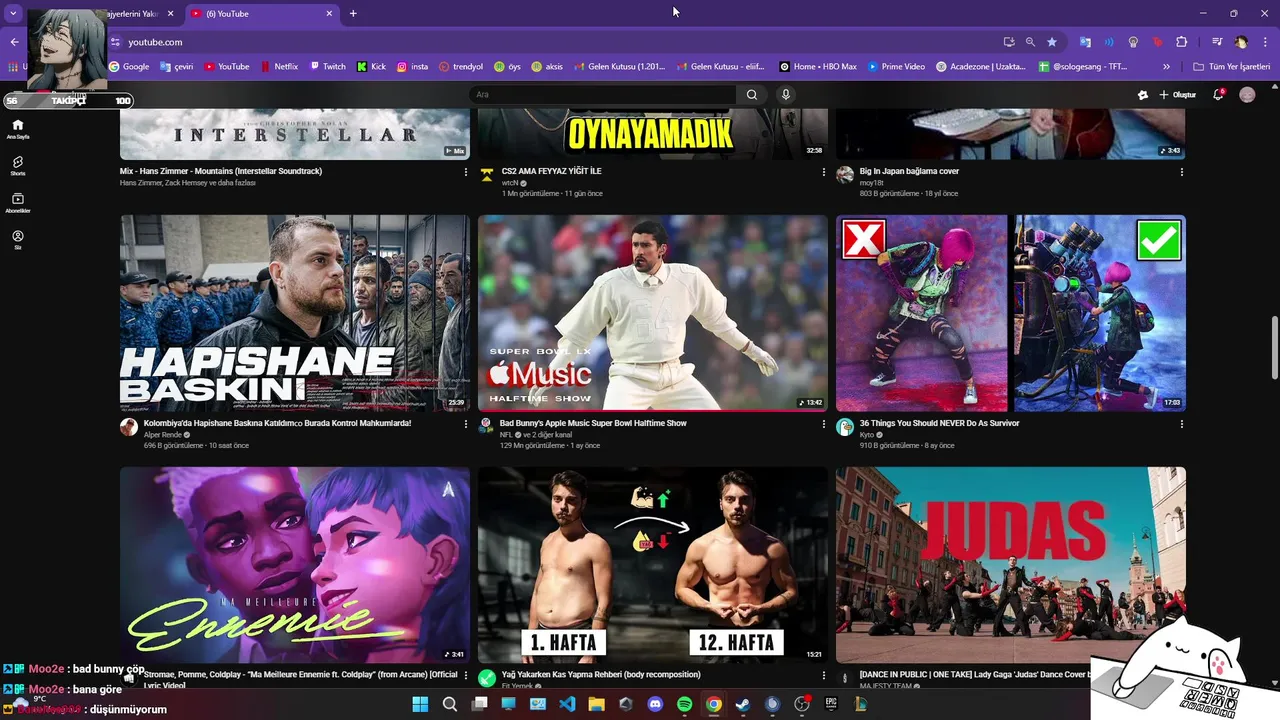This screenshot has height=720, width=1280.
Task: Open the Home • HBO Max bookmark
Action: coord(818,67)
